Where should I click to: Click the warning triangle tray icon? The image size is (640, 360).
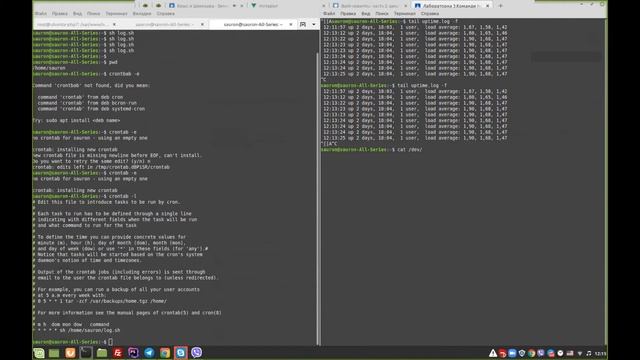pos(493,353)
